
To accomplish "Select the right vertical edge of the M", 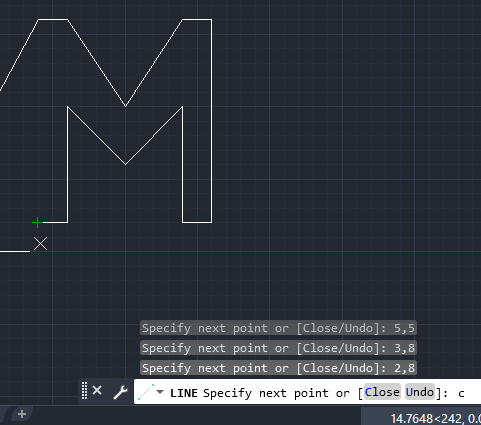I will [x=212, y=121].
